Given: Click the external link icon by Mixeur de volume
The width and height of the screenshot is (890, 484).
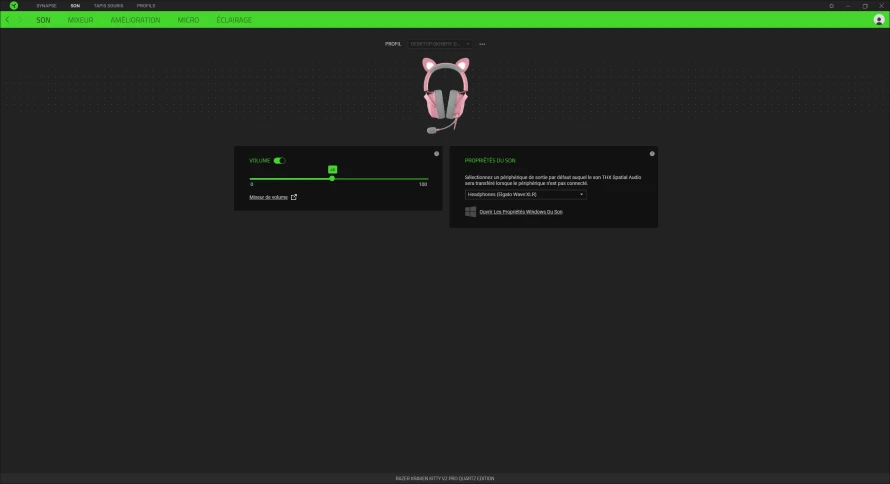Looking at the screenshot, I should (x=294, y=197).
